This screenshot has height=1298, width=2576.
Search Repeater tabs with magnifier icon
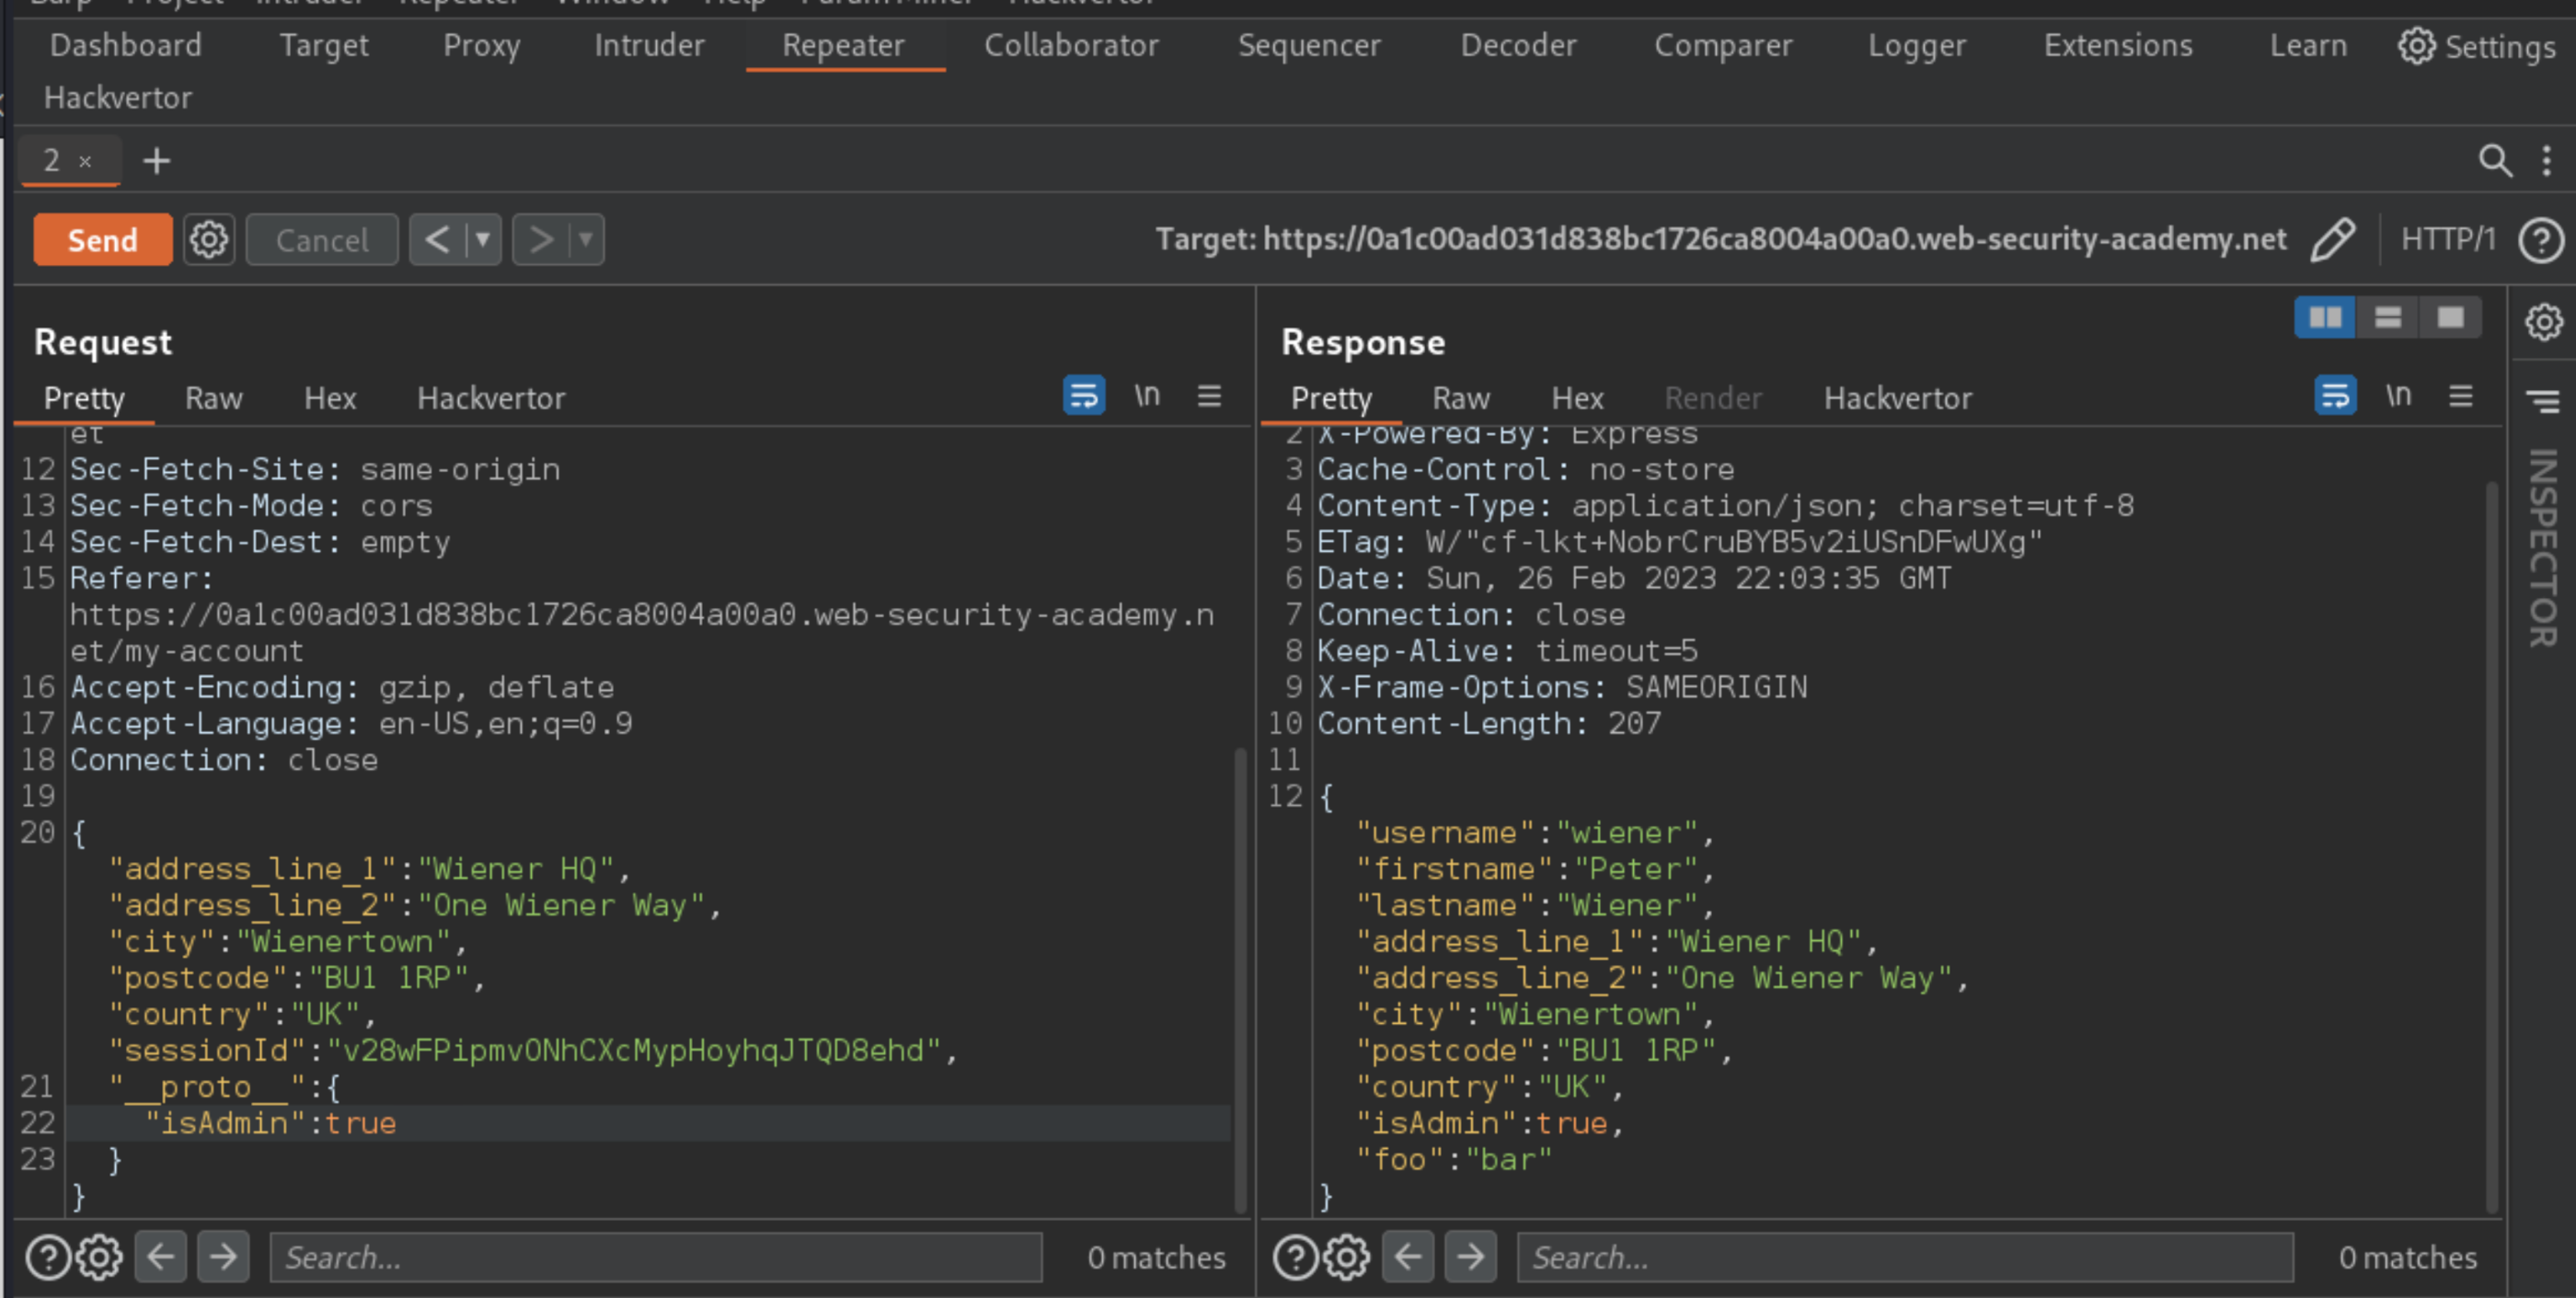(x=2495, y=160)
